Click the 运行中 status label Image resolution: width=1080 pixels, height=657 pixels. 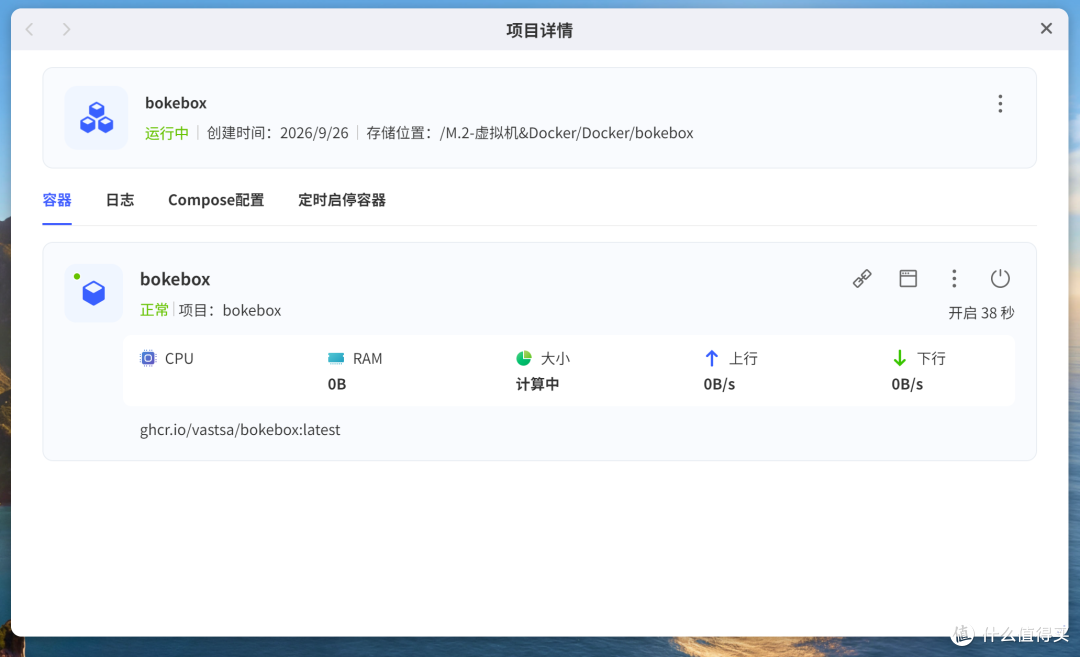point(167,133)
